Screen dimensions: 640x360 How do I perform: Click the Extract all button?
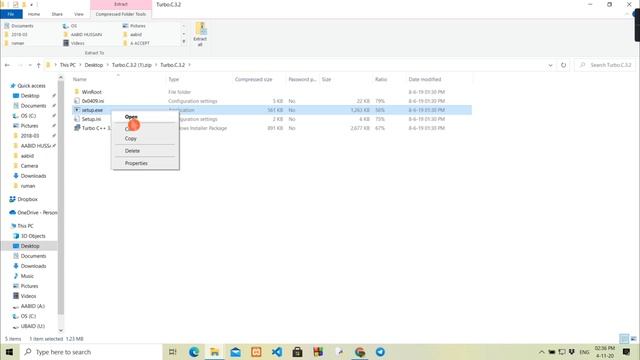tap(200, 34)
